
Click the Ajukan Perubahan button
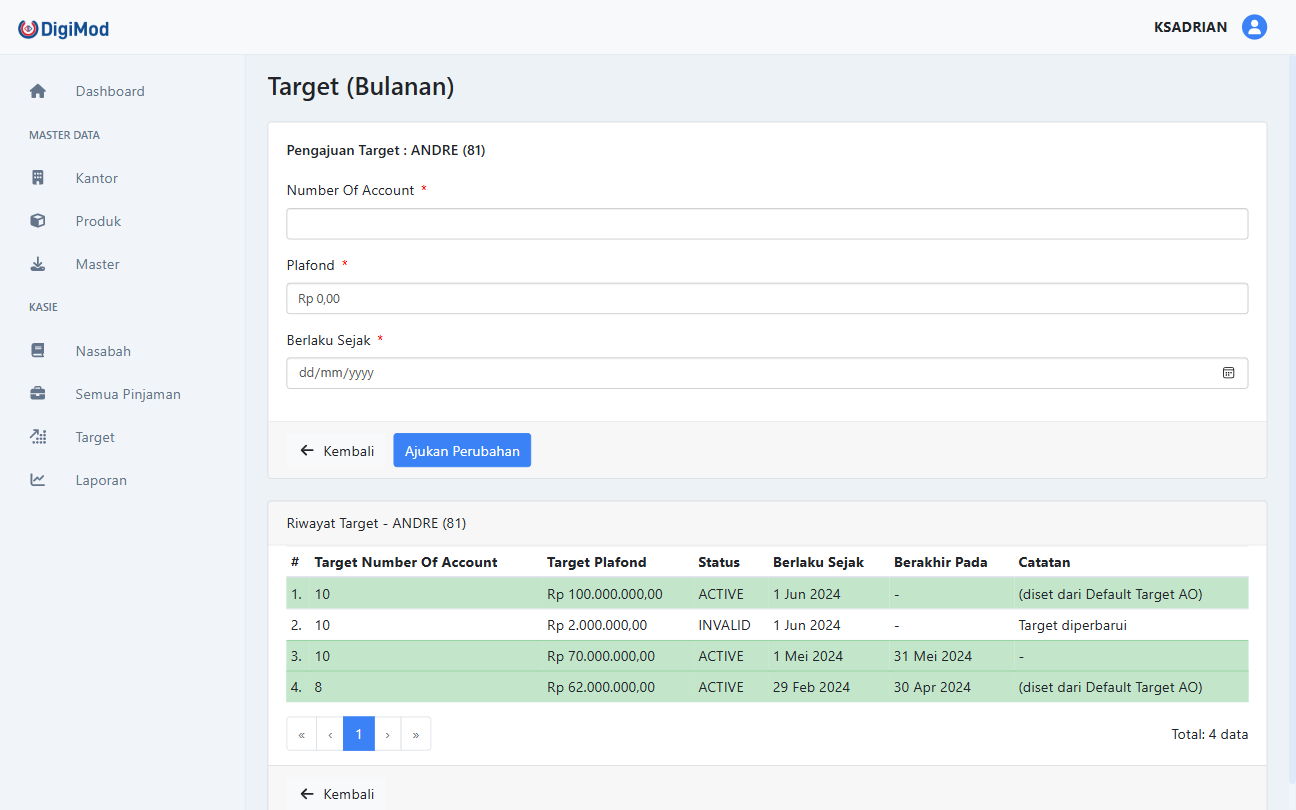[x=461, y=450]
